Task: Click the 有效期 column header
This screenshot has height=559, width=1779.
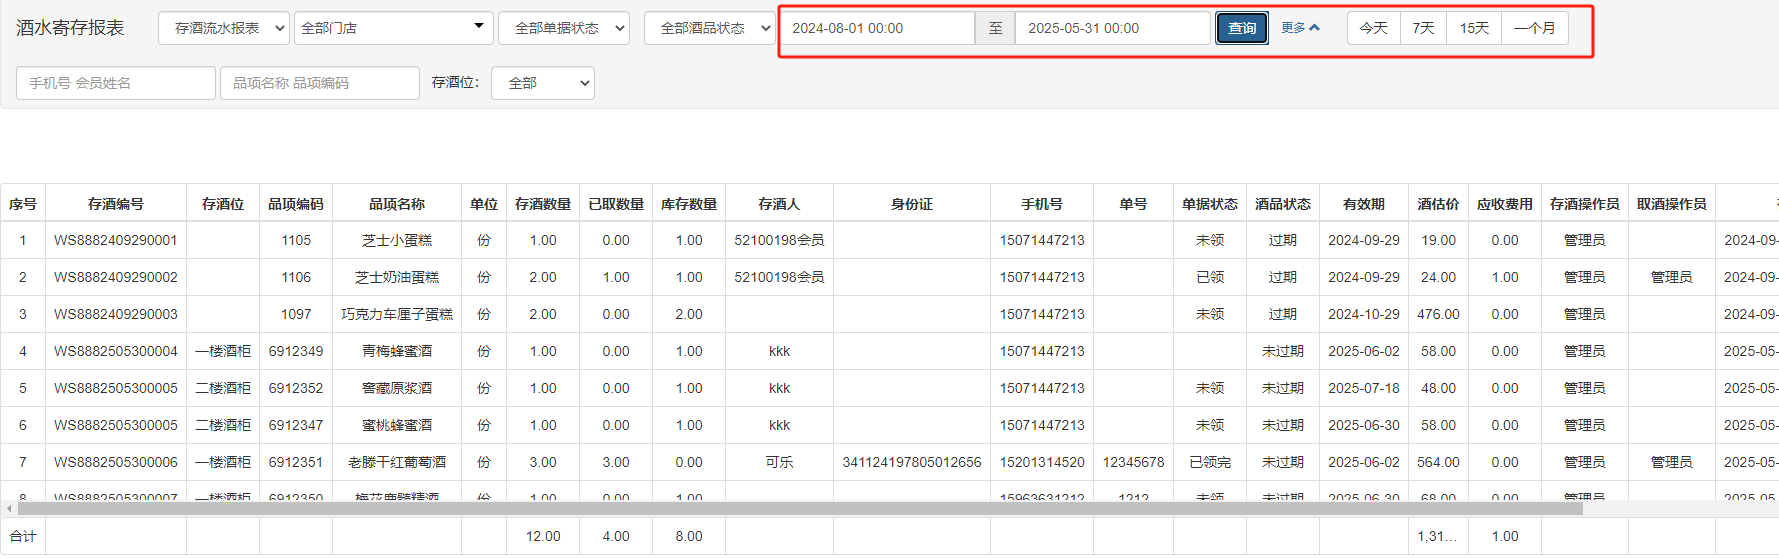Action: tap(1363, 204)
